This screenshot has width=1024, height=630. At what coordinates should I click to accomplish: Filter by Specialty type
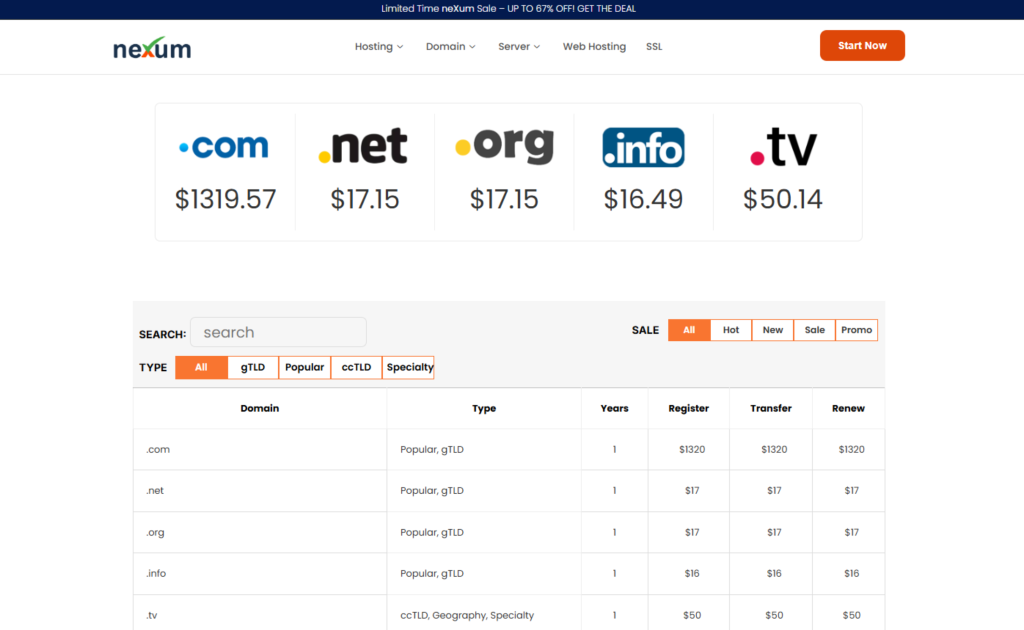click(409, 367)
